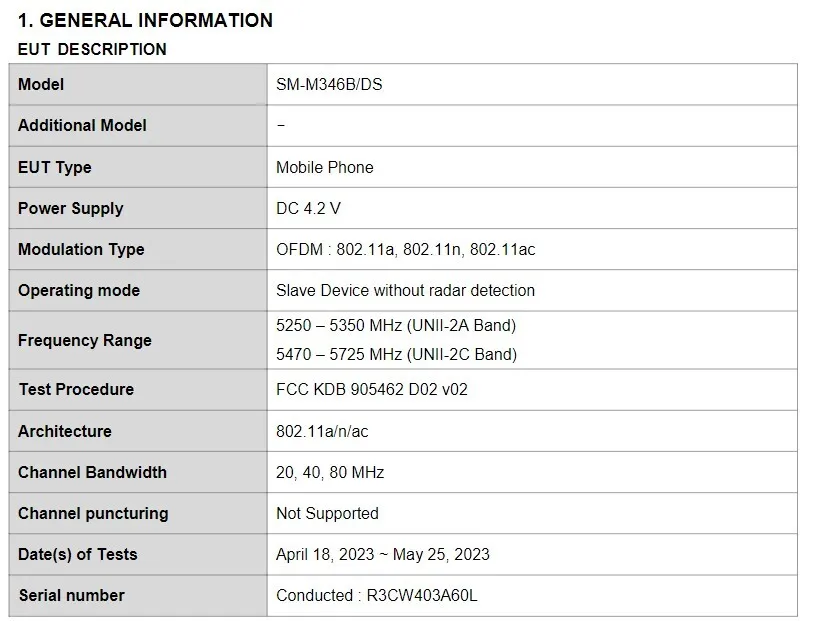Click the serial number R3CW403A60L text

419,595
